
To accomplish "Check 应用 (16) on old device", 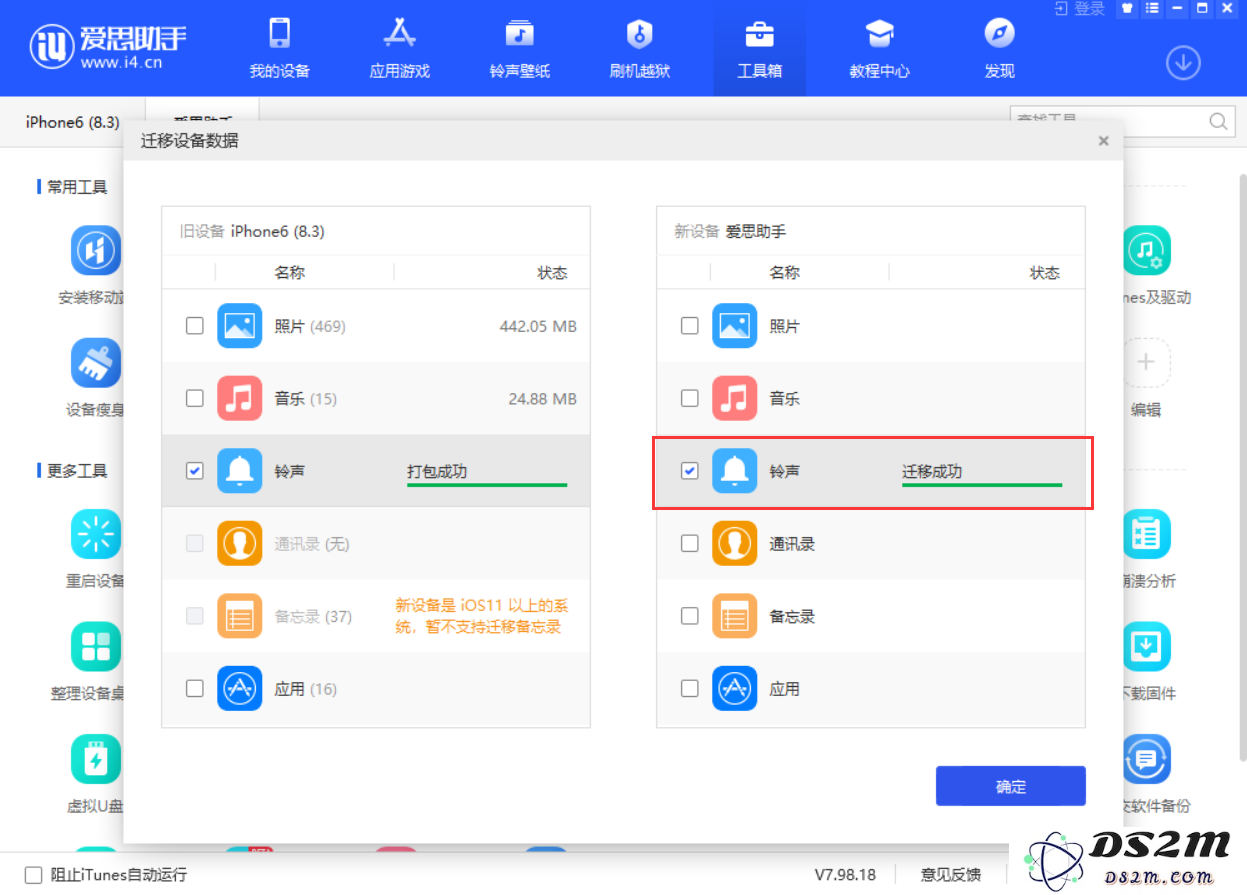I will click(195, 688).
